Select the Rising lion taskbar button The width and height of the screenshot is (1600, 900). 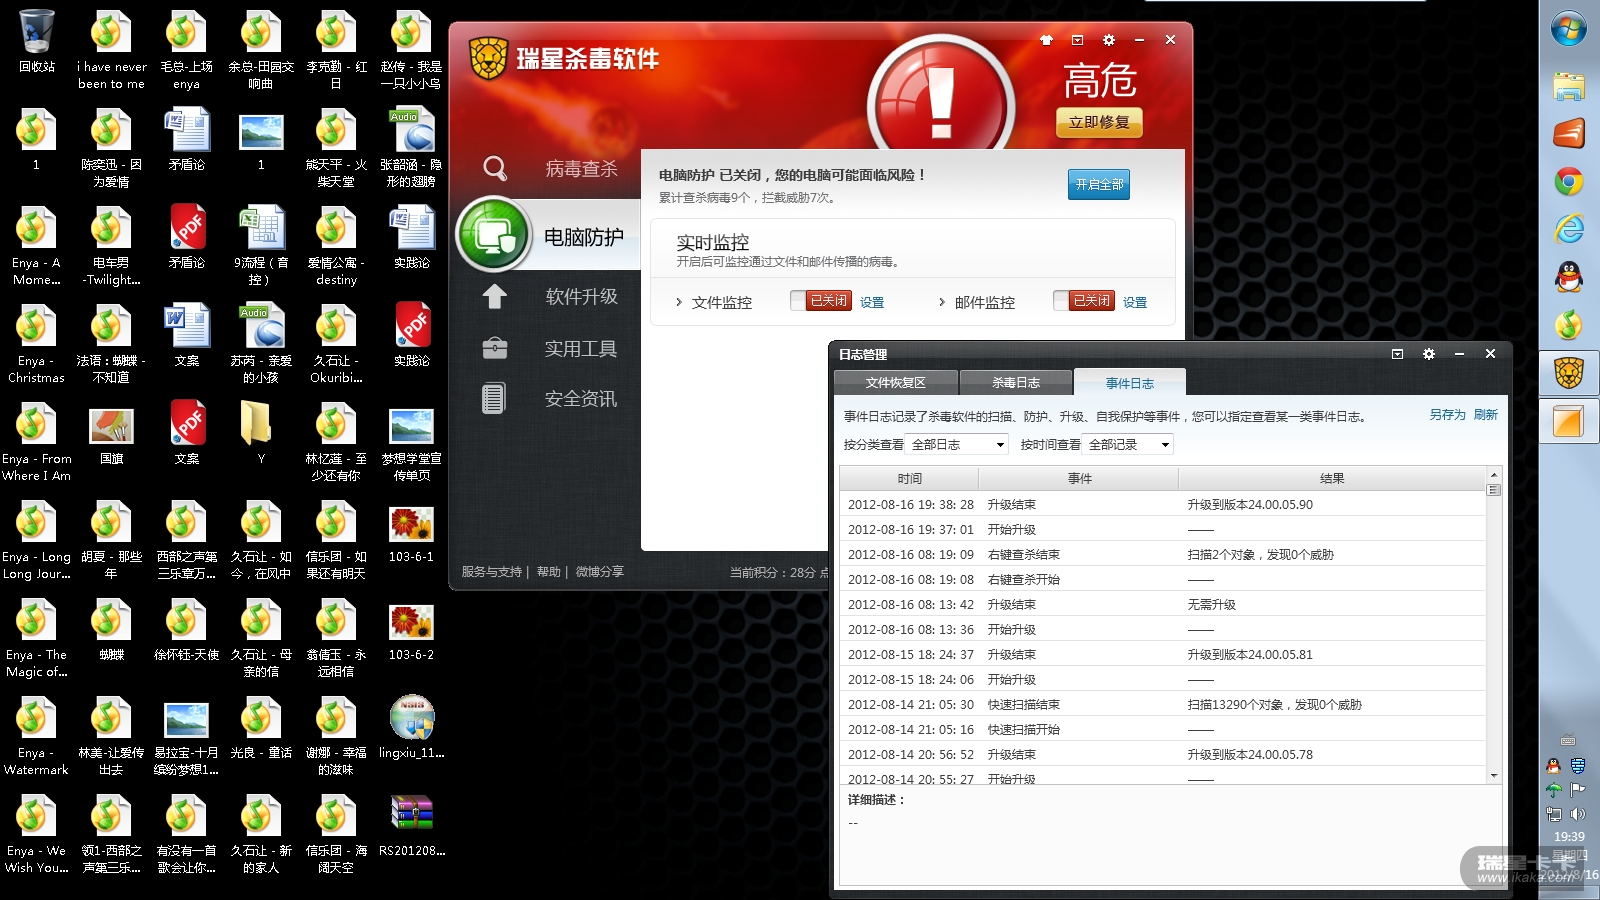click(1568, 373)
